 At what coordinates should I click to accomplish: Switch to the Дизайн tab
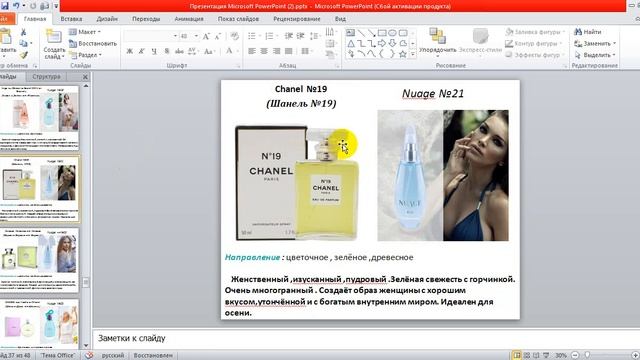[x=107, y=19]
